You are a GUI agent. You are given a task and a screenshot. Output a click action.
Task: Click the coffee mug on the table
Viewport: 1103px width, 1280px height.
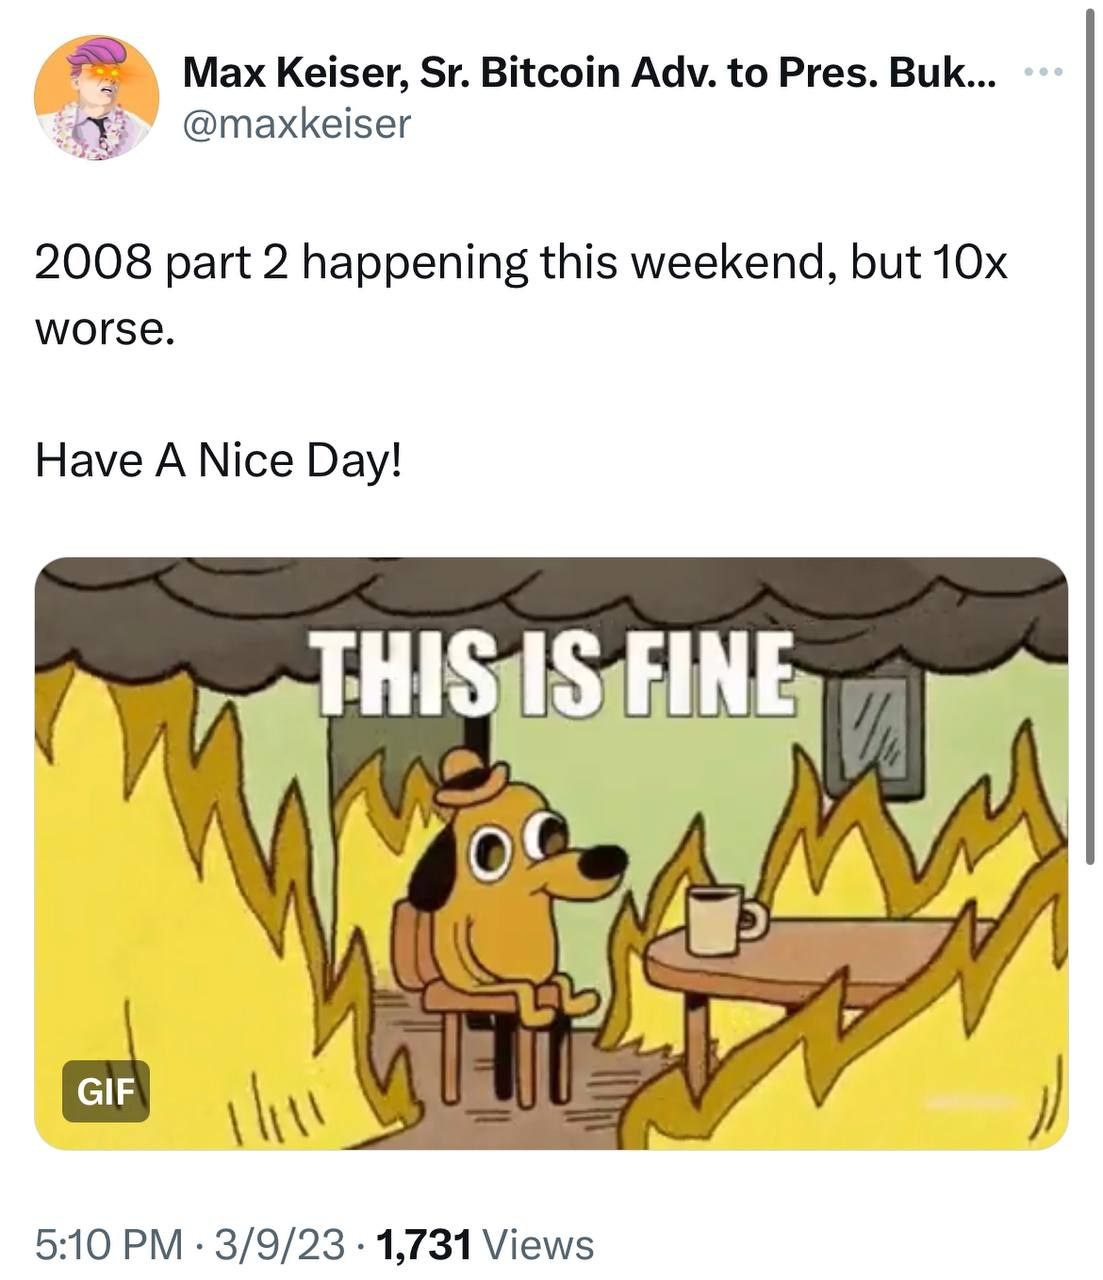click(x=724, y=919)
